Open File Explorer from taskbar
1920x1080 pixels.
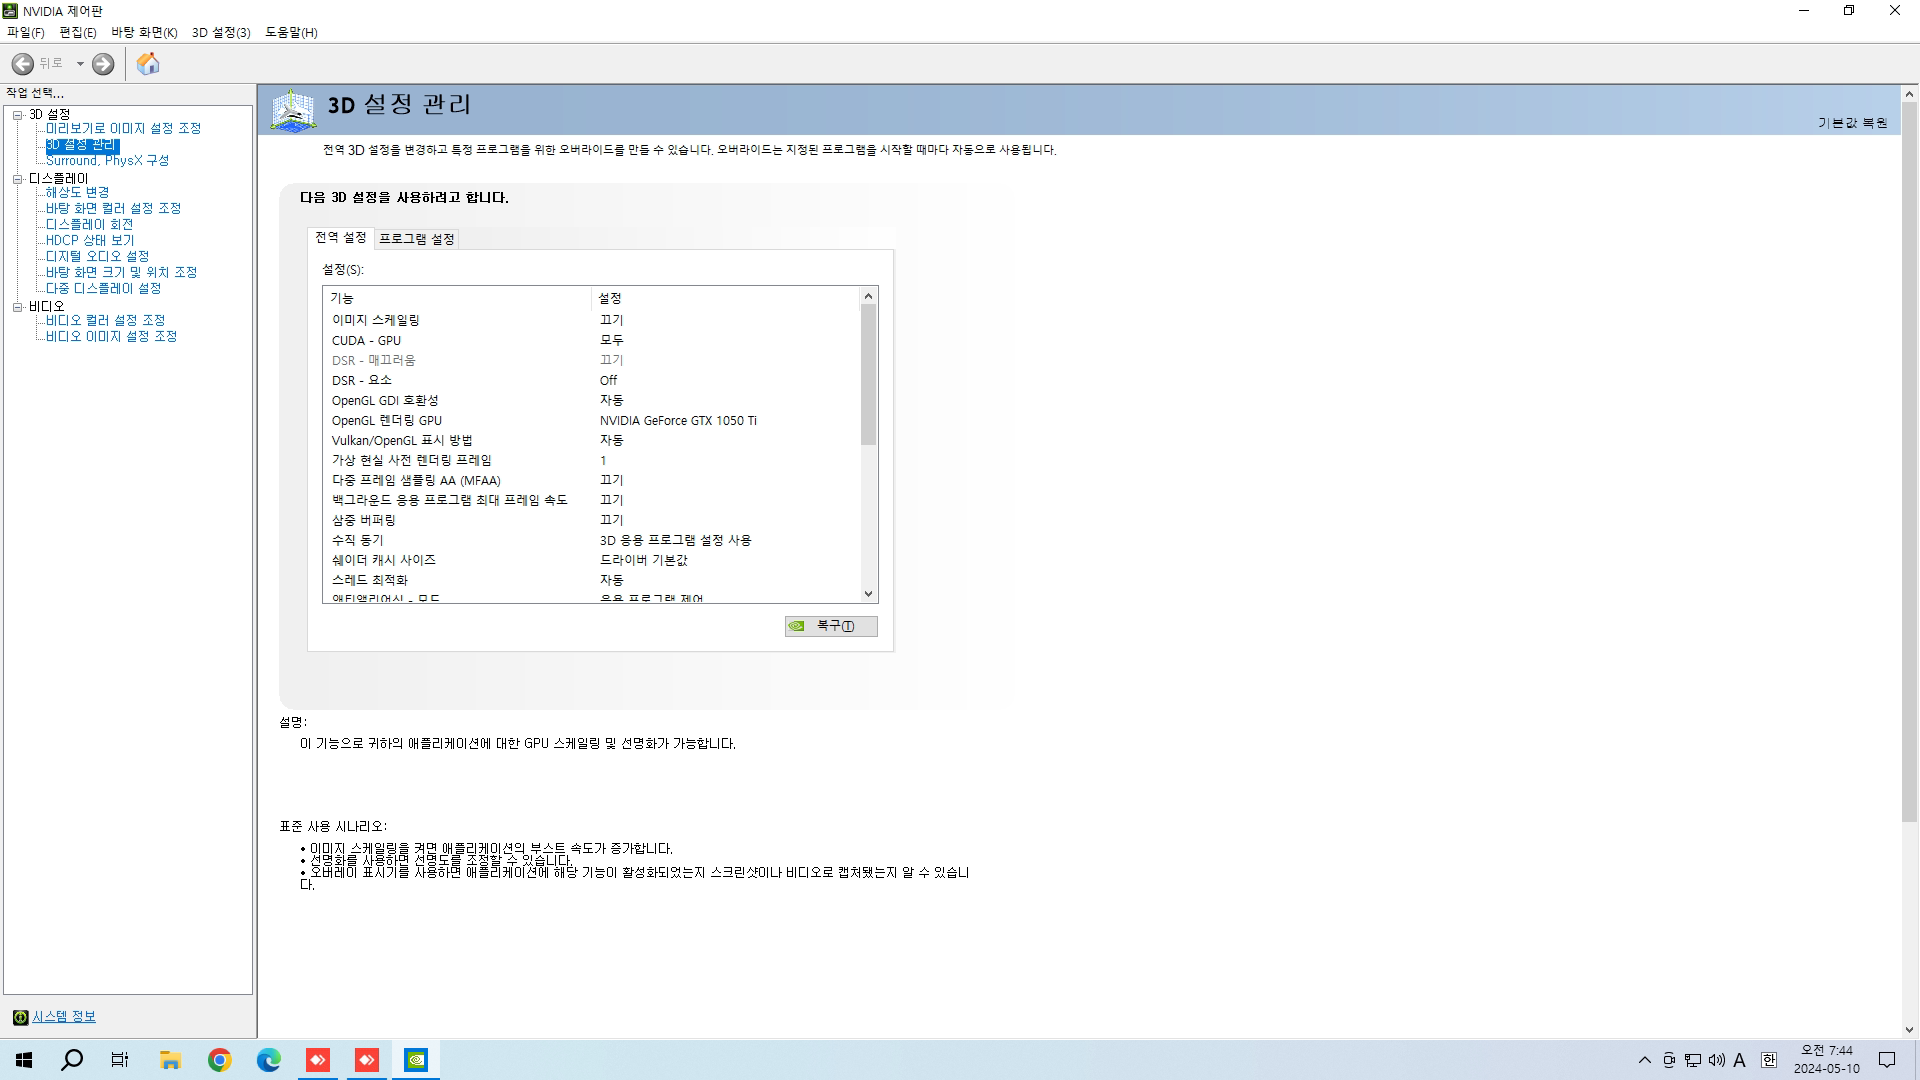(x=170, y=1060)
